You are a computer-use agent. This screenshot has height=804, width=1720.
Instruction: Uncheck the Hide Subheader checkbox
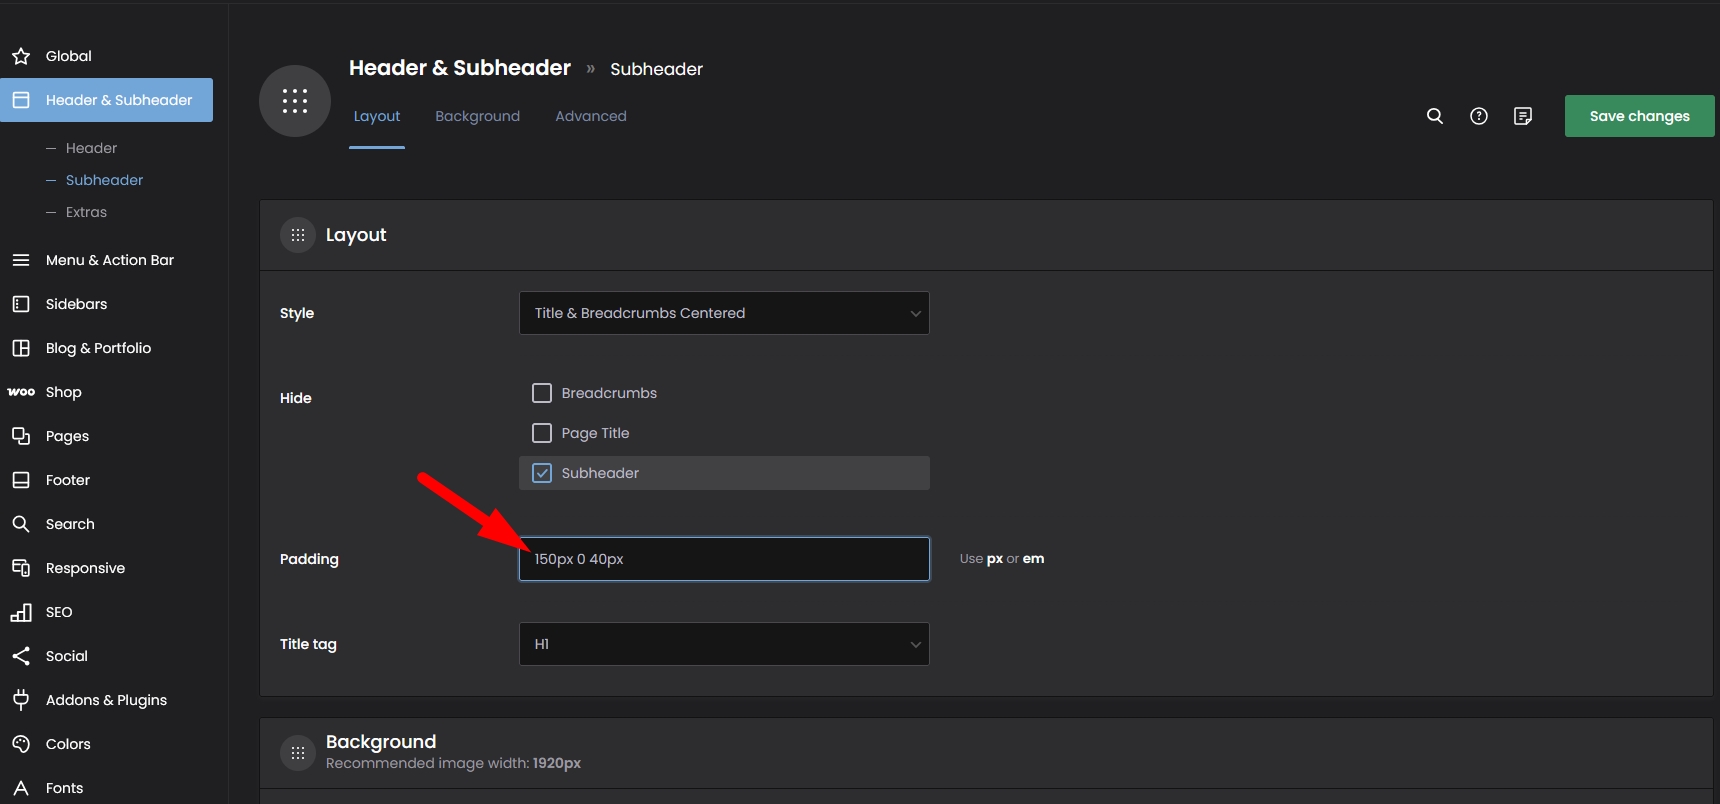pos(542,473)
